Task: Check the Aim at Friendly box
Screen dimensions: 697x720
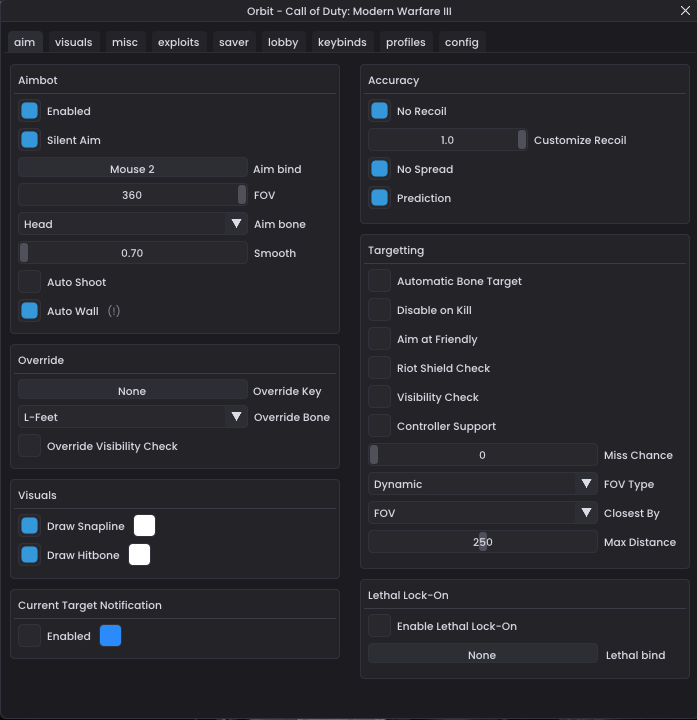Action: pos(379,338)
